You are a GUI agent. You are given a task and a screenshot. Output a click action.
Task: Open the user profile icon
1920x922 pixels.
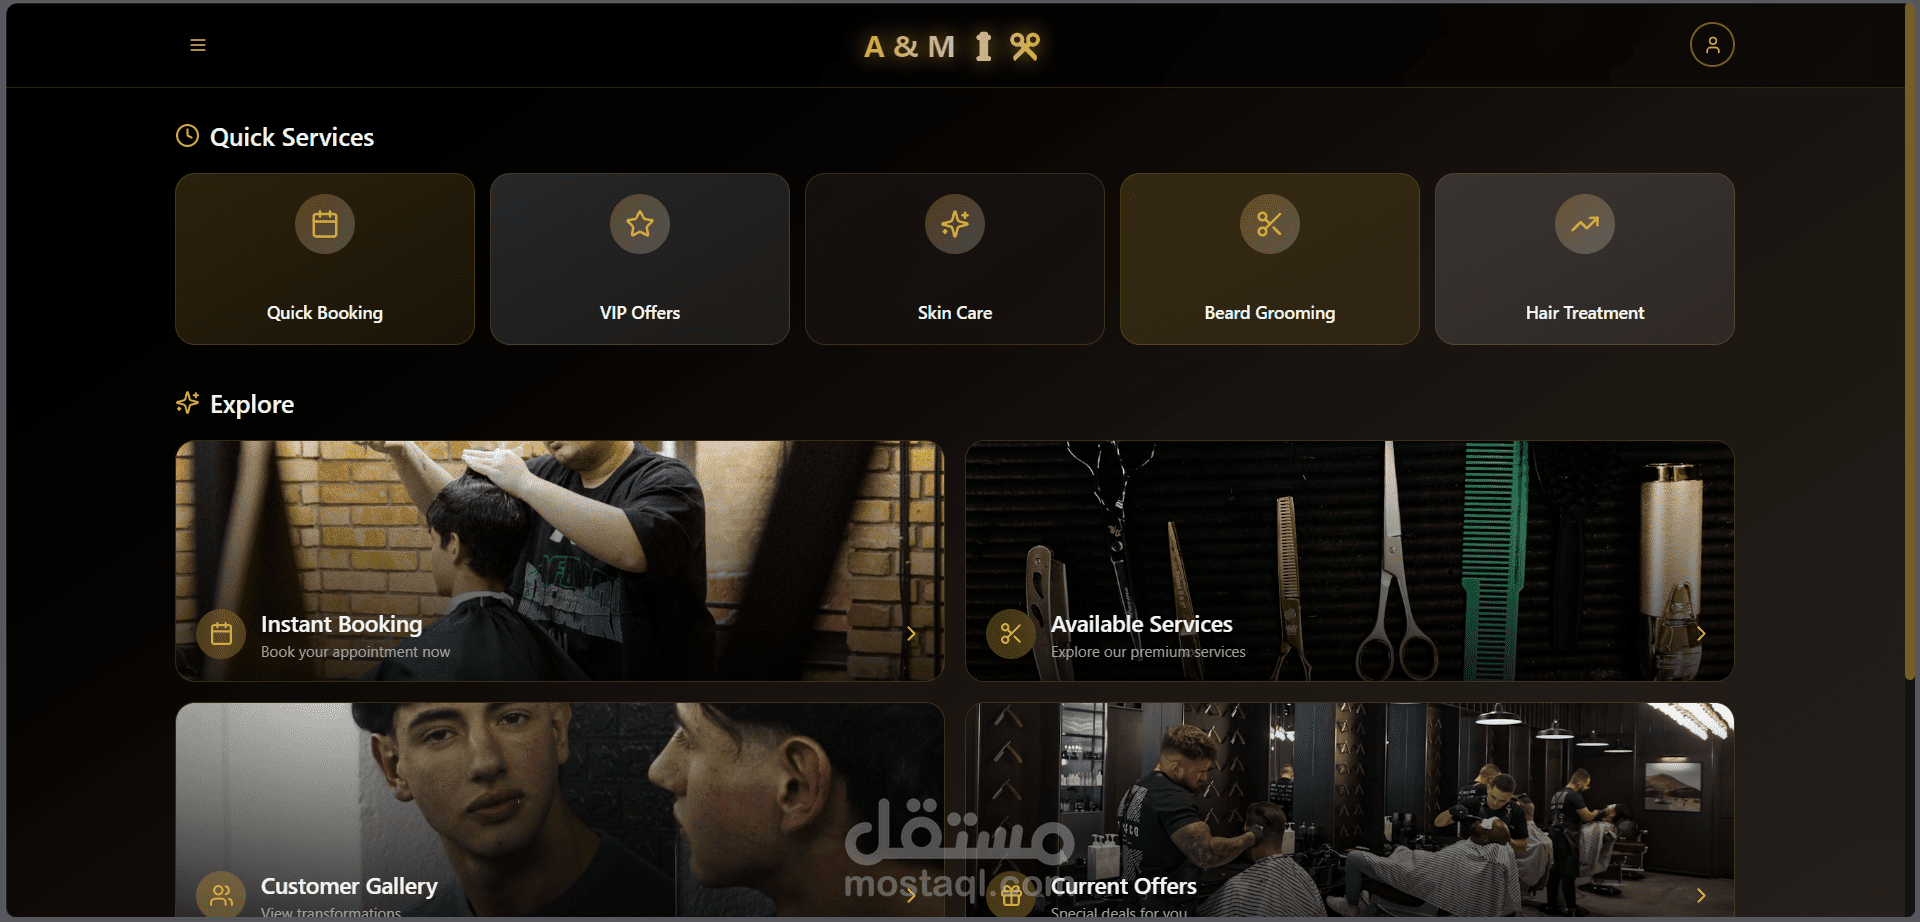1712,45
